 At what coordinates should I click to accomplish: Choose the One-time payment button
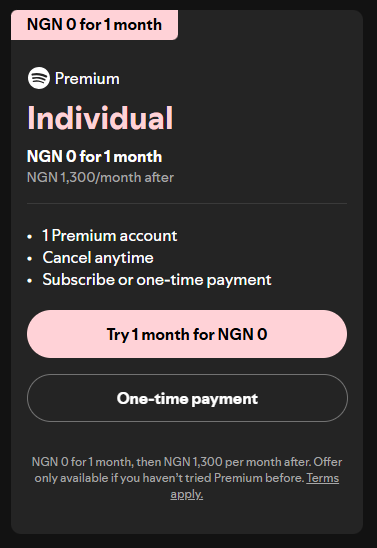[x=187, y=398]
